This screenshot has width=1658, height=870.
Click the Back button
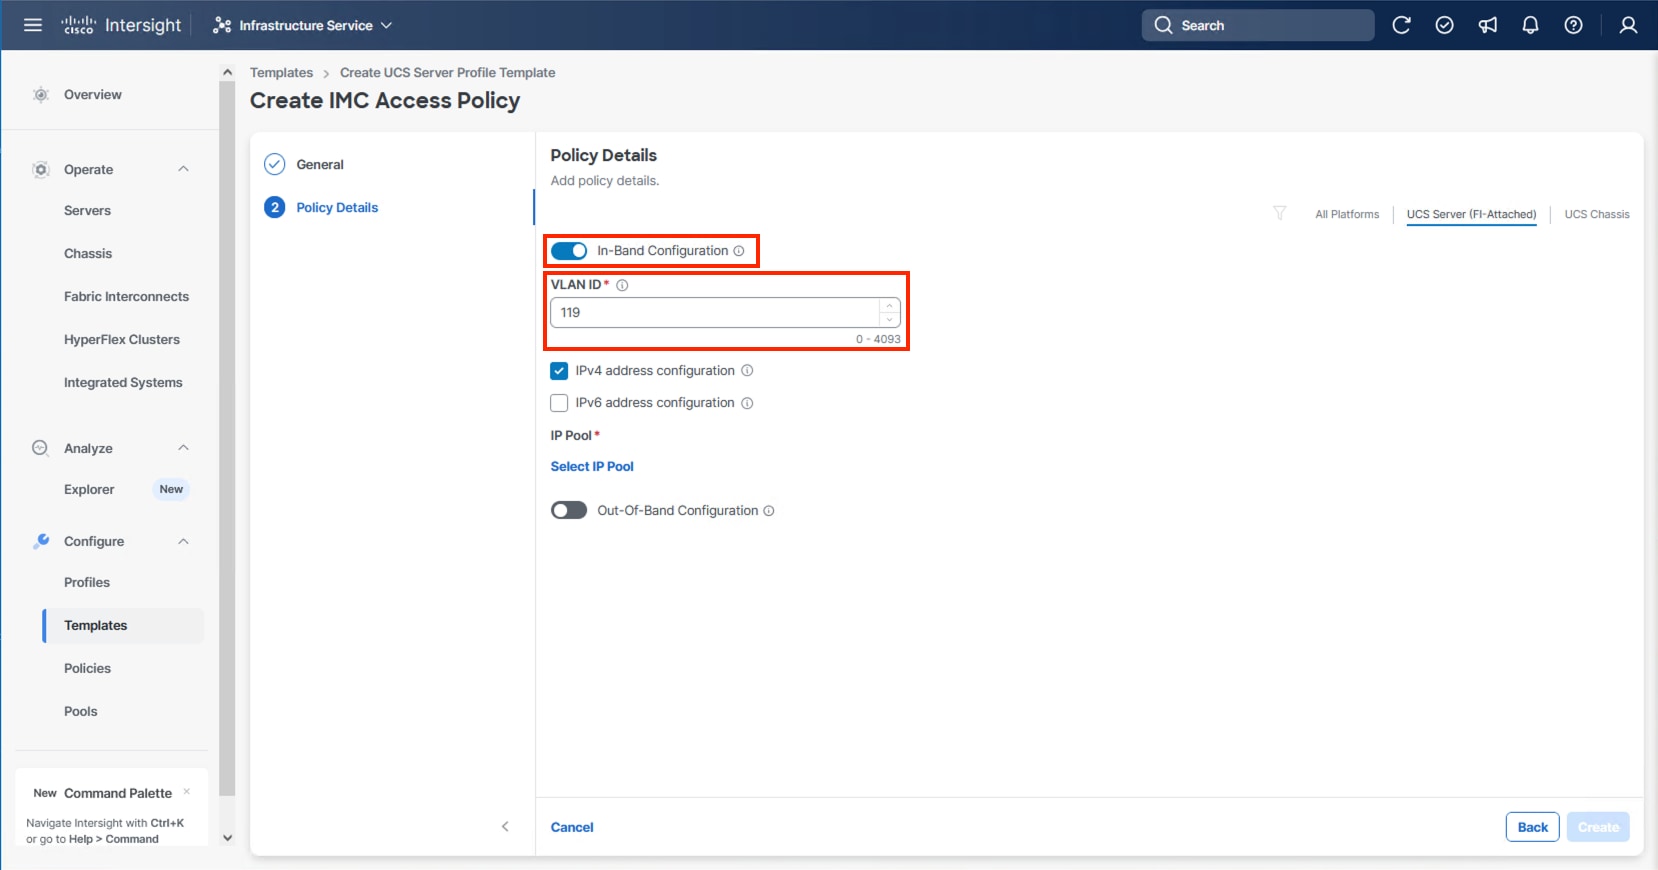tap(1532, 827)
